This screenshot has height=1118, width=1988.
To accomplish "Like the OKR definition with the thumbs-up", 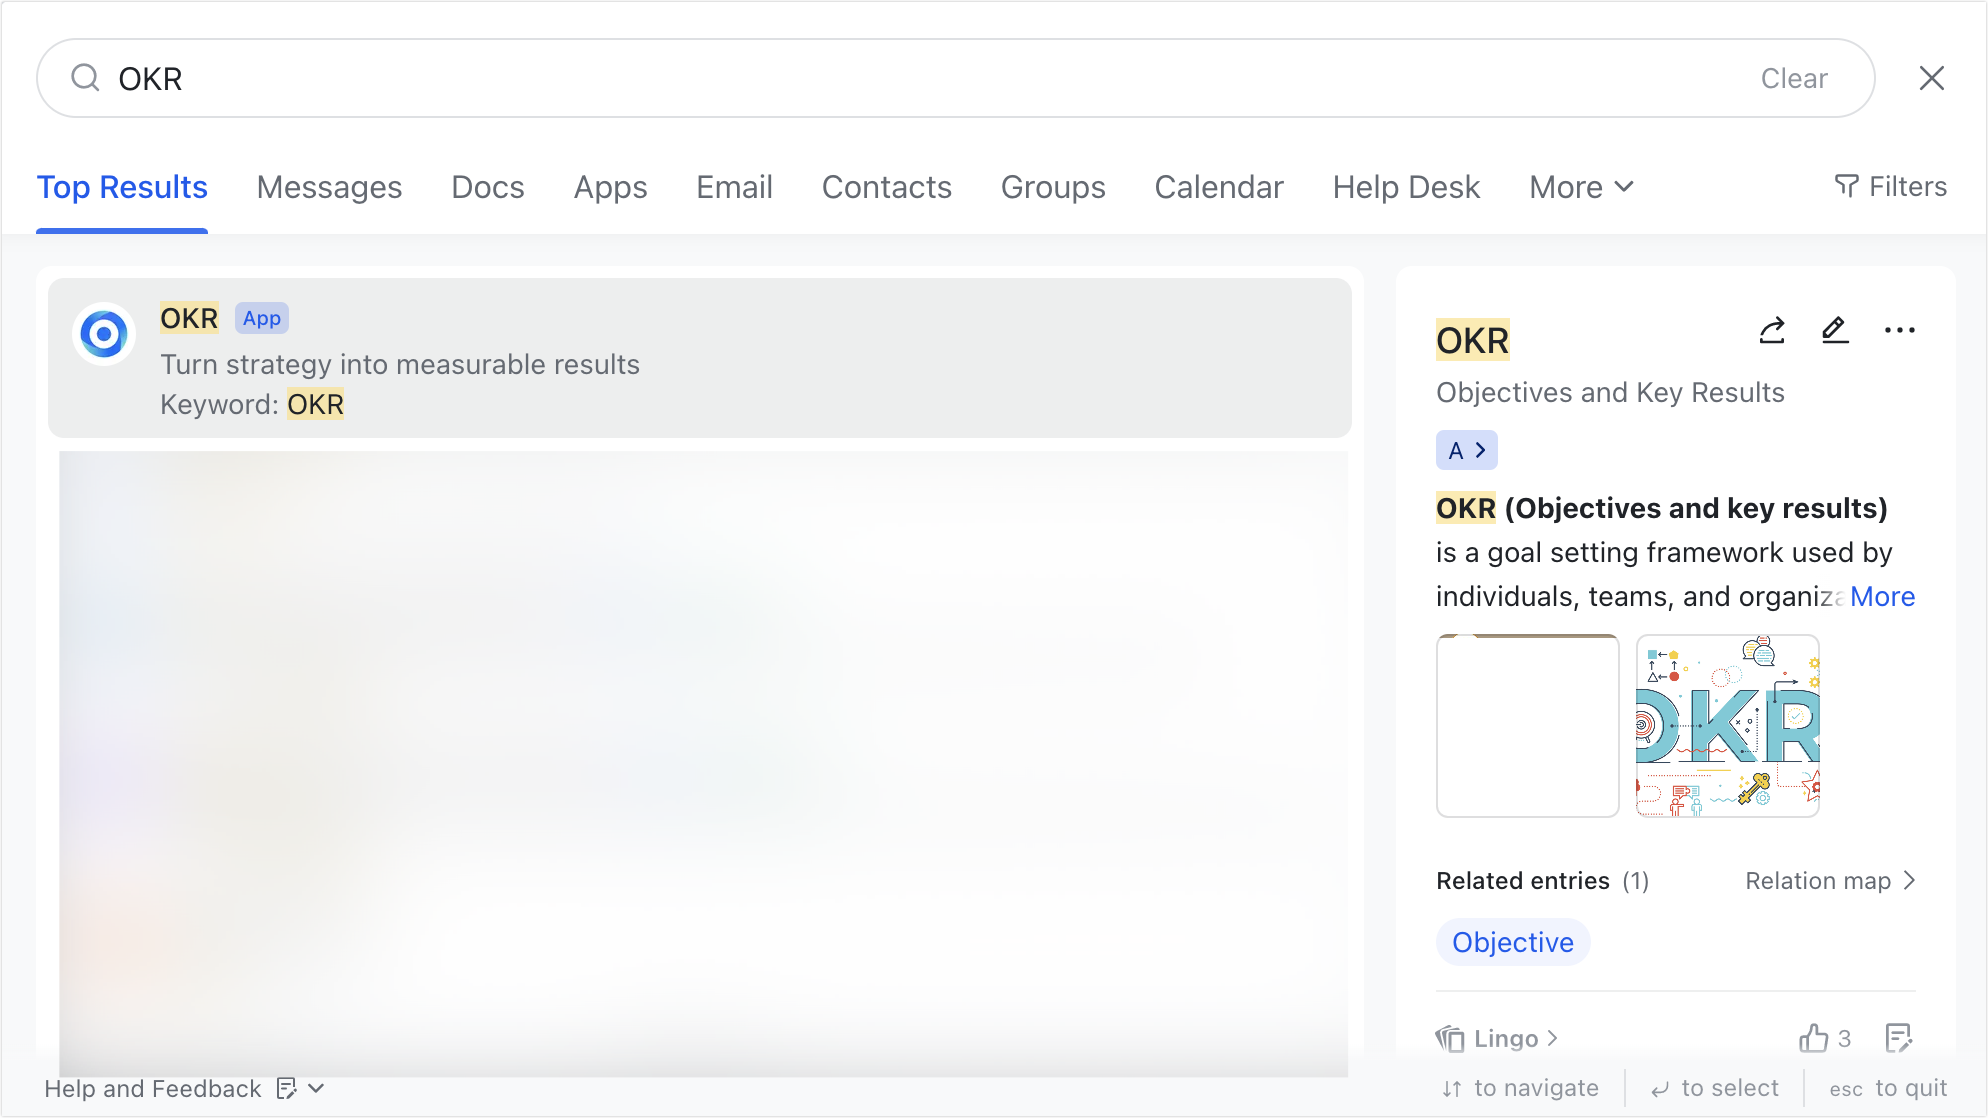I will (x=1813, y=1038).
